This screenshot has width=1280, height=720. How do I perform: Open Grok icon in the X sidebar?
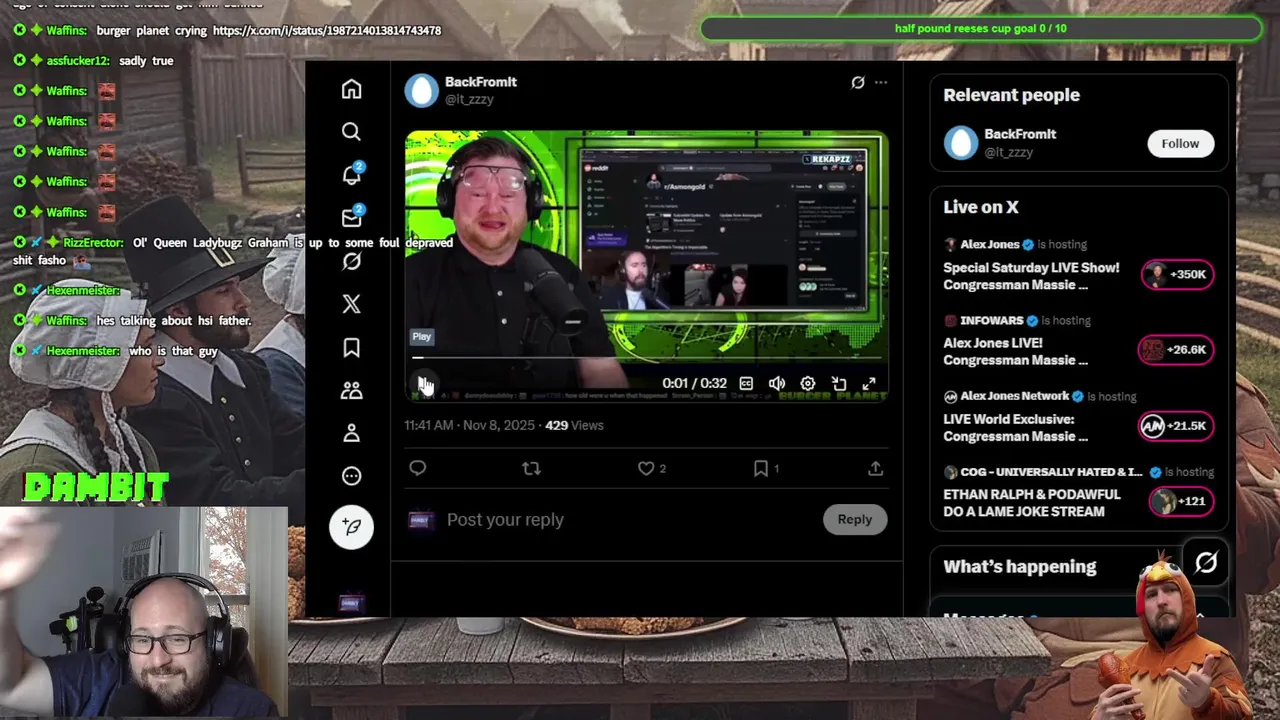[x=351, y=261]
